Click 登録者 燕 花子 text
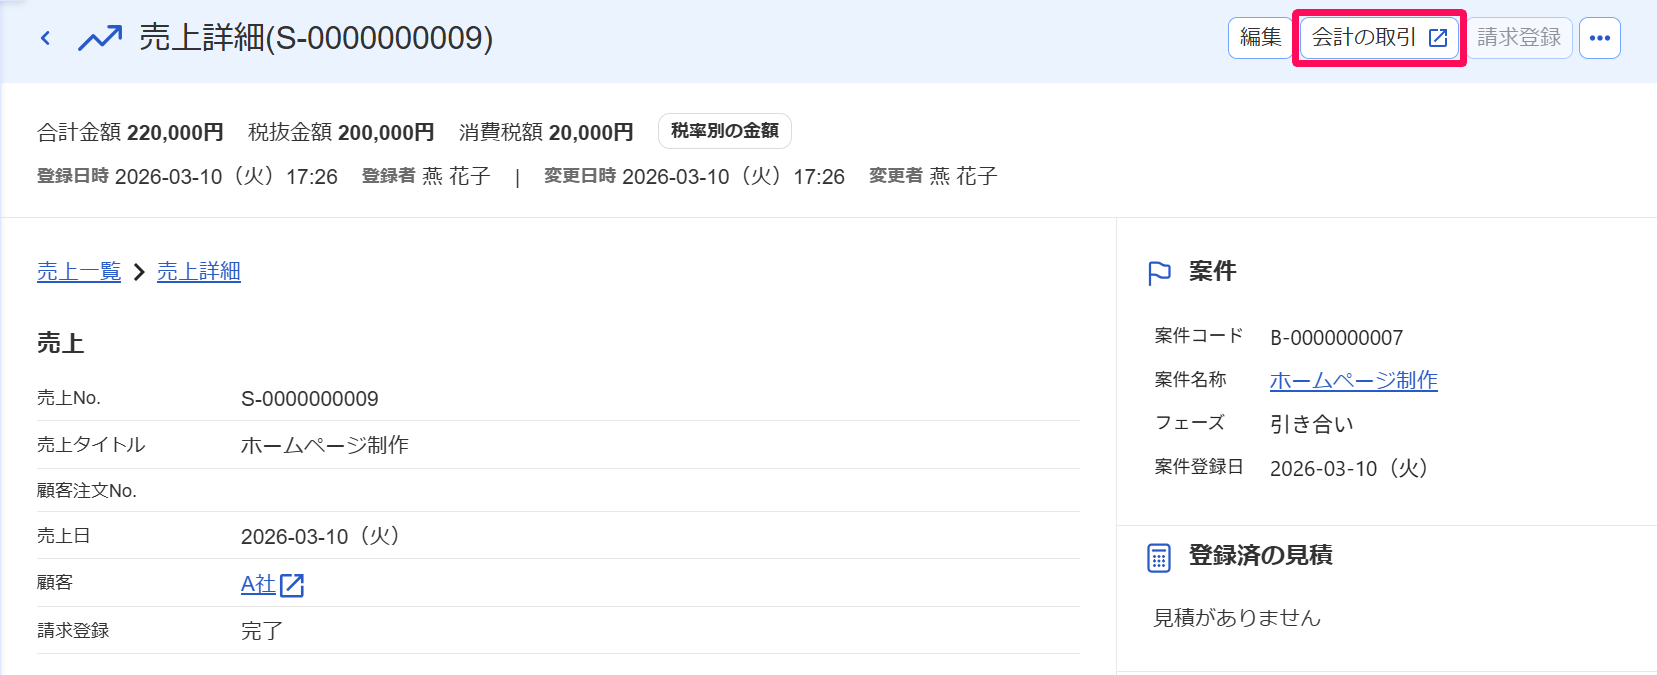 [x=426, y=176]
